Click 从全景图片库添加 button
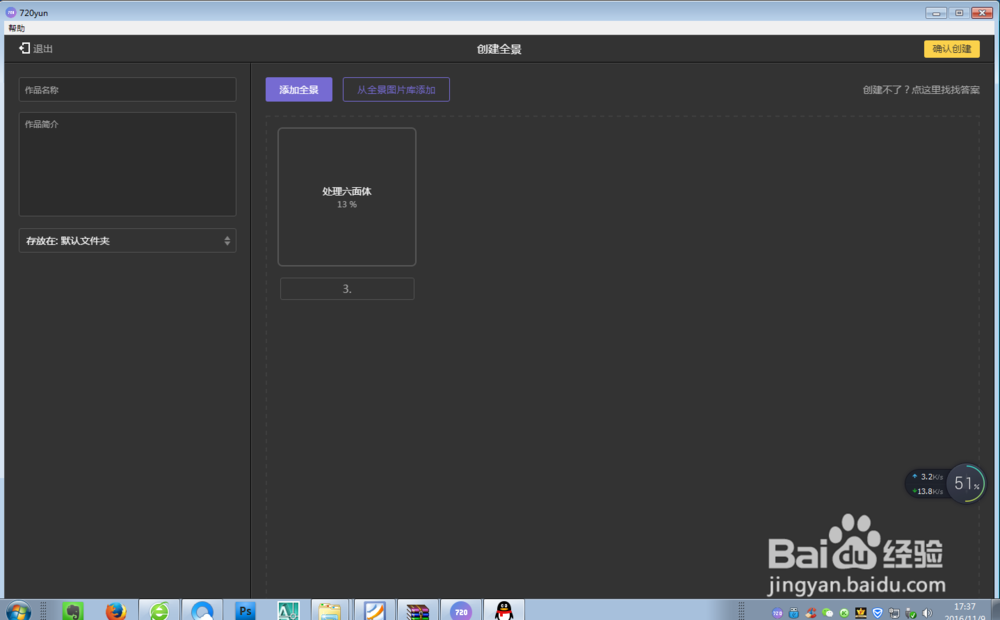1000x620 pixels. click(x=396, y=89)
